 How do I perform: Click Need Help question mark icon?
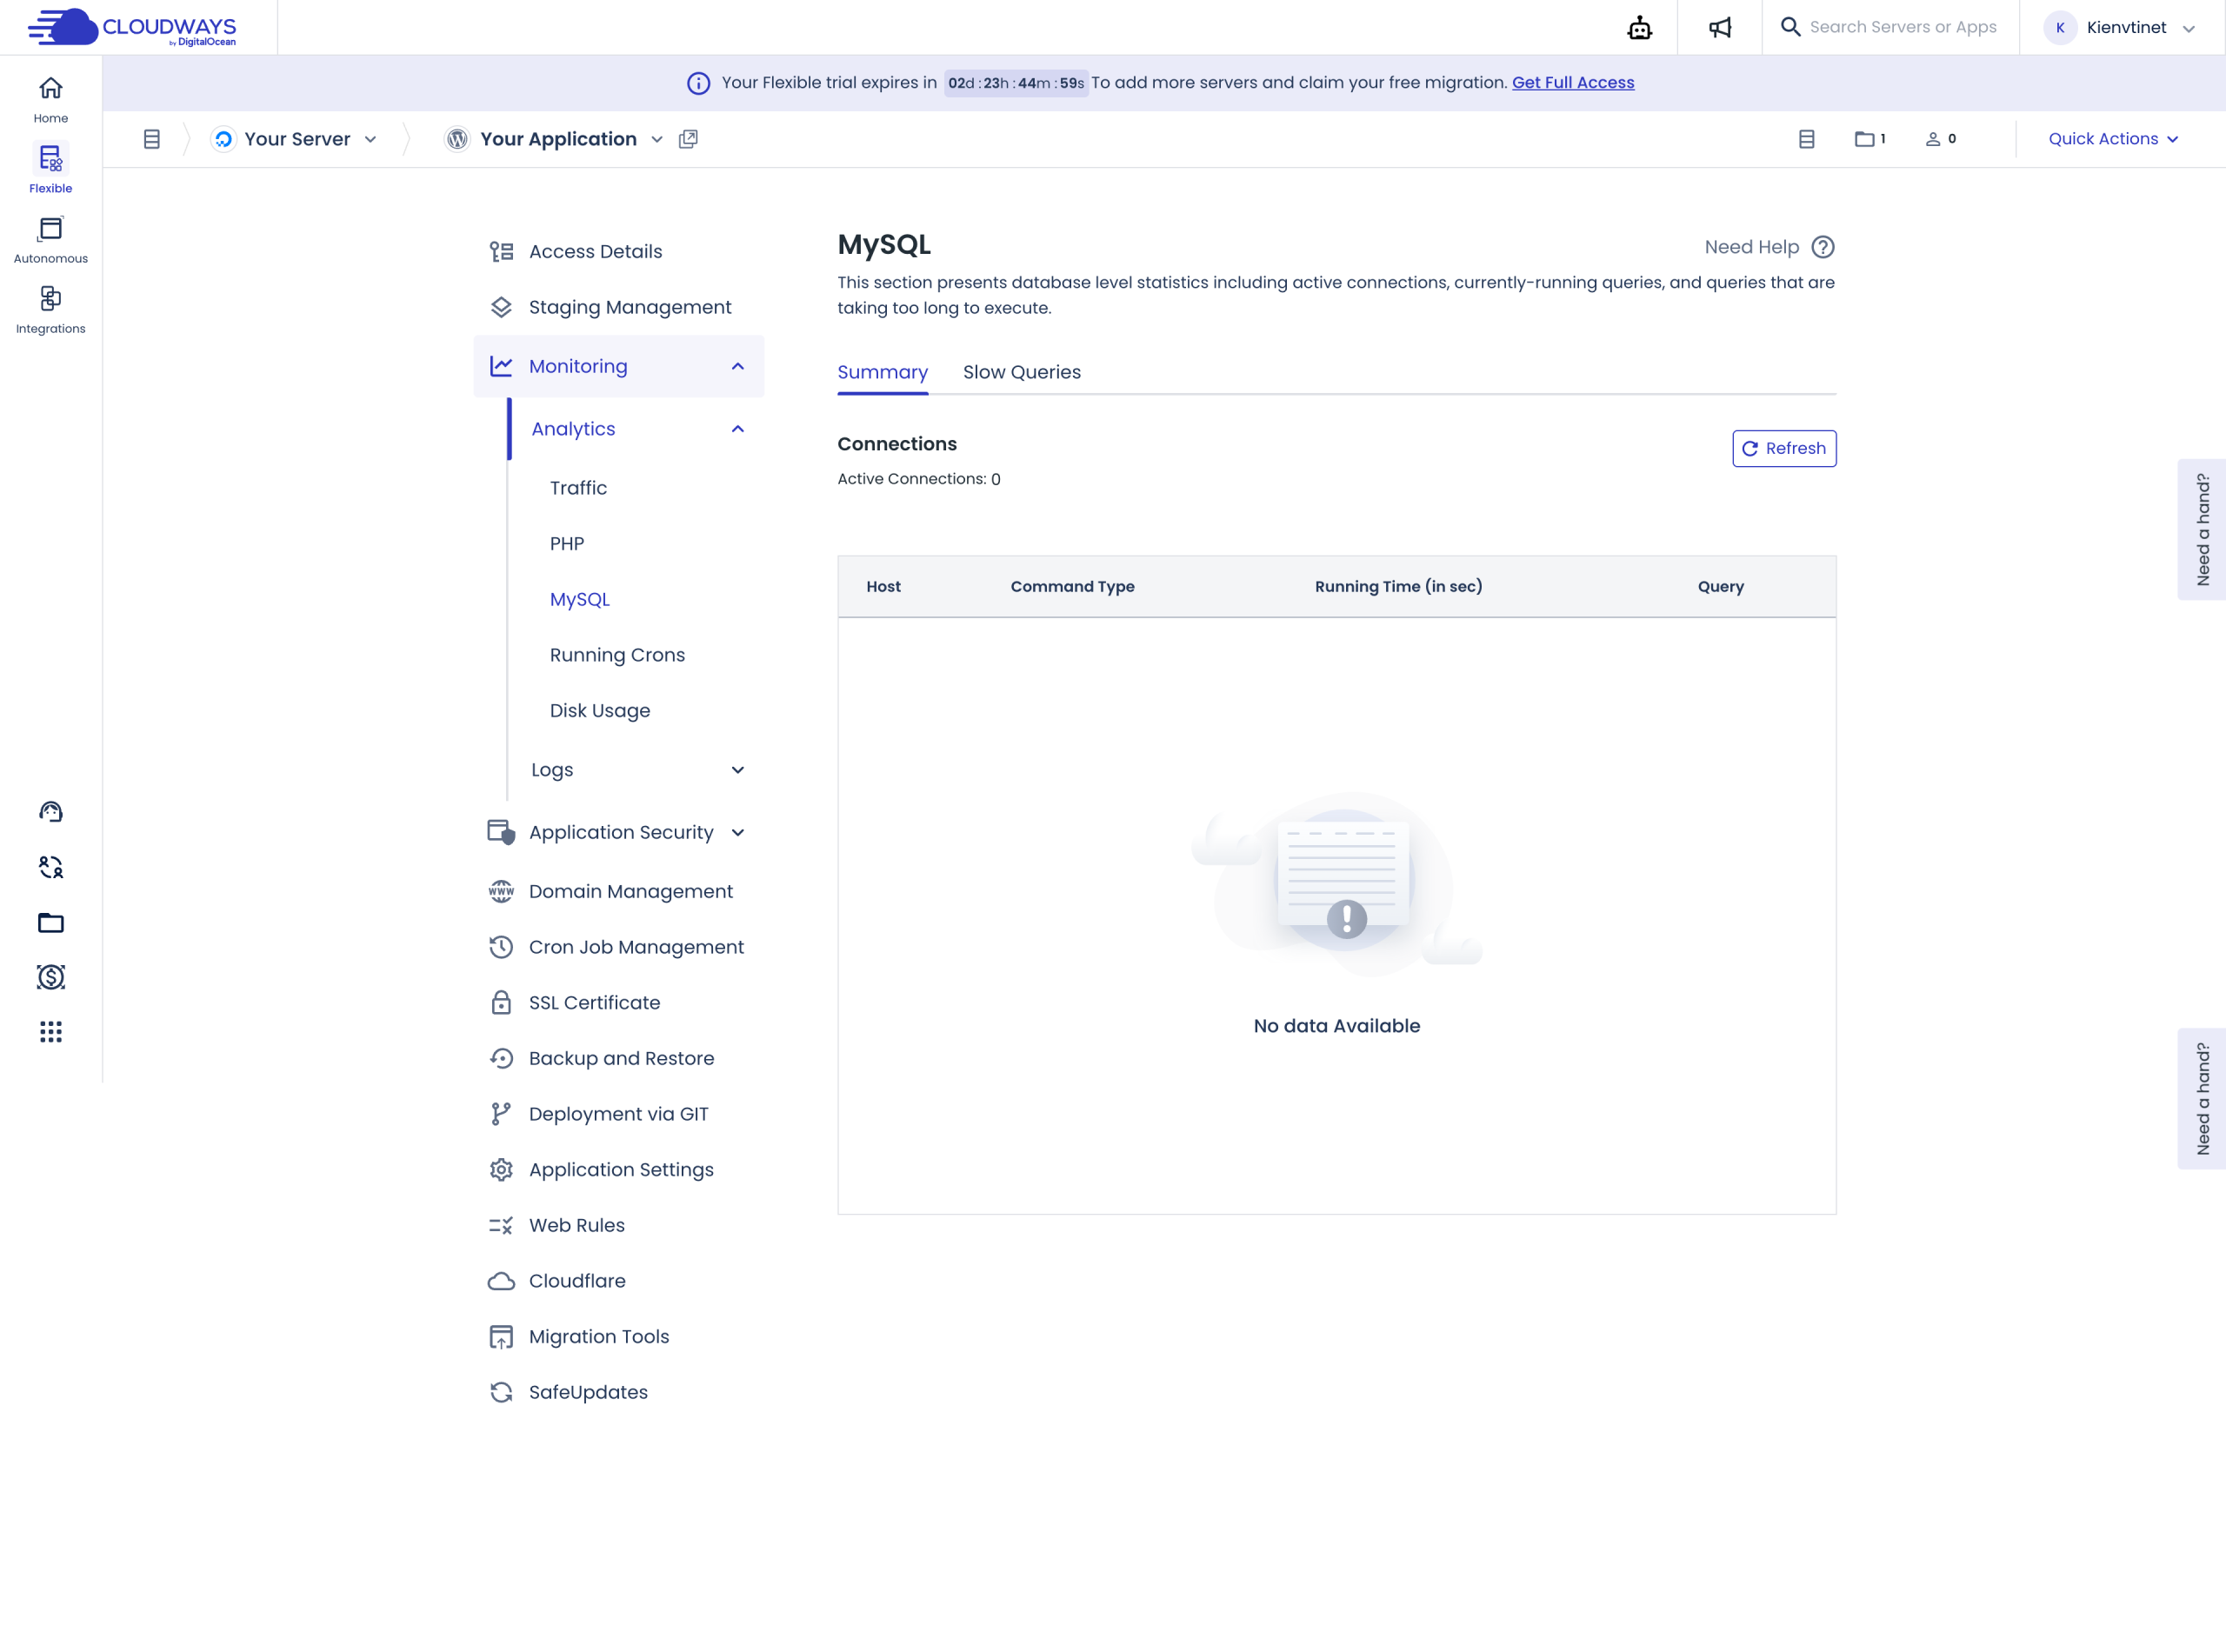[x=1822, y=247]
